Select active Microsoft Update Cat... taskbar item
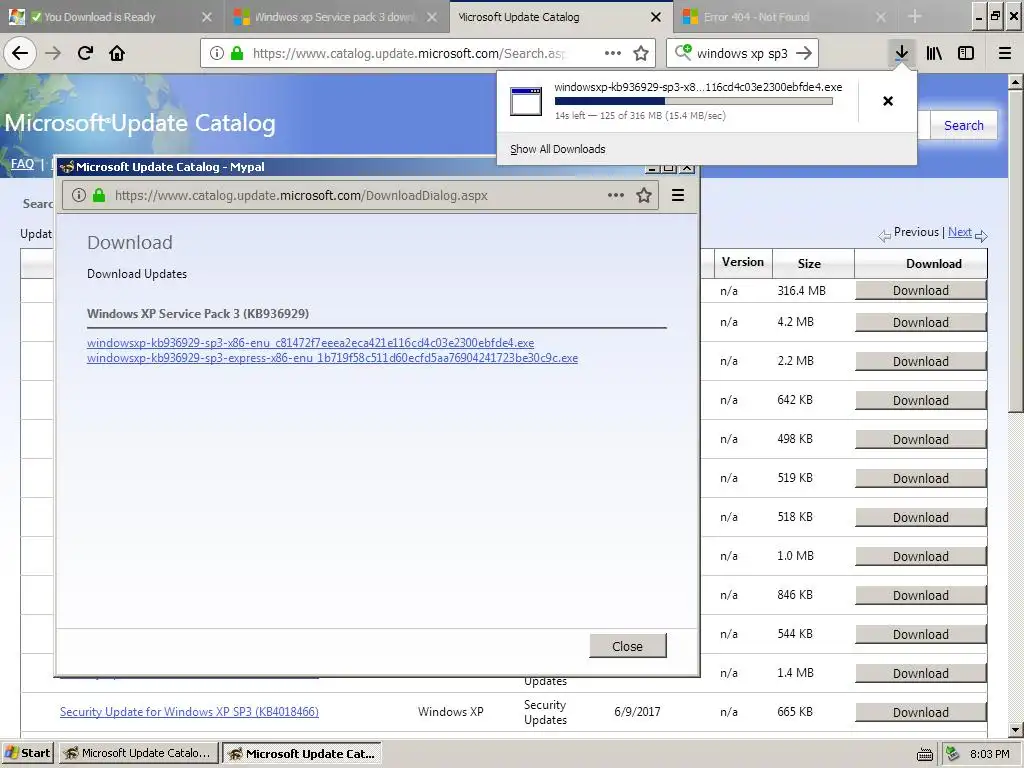Screen dimensions: 1024x768 point(302,754)
